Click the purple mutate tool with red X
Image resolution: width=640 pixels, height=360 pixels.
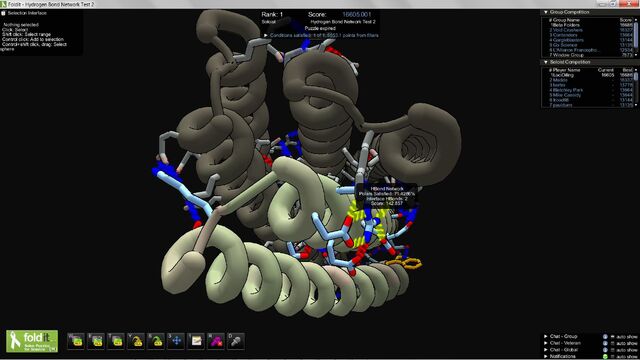tap(216, 341)
